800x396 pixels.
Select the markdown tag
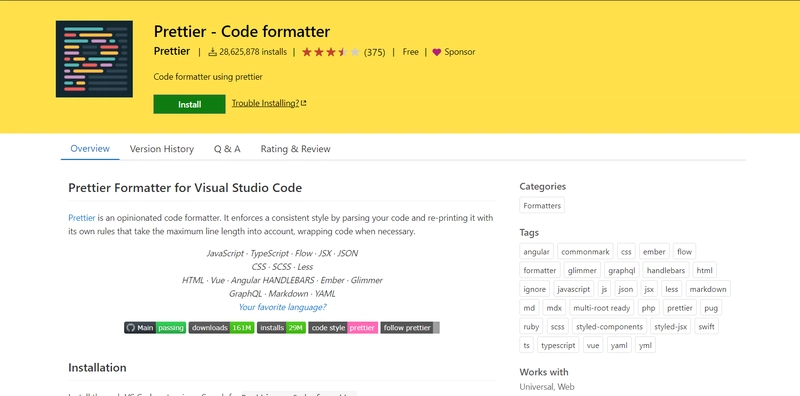click(x=708, y=289)
